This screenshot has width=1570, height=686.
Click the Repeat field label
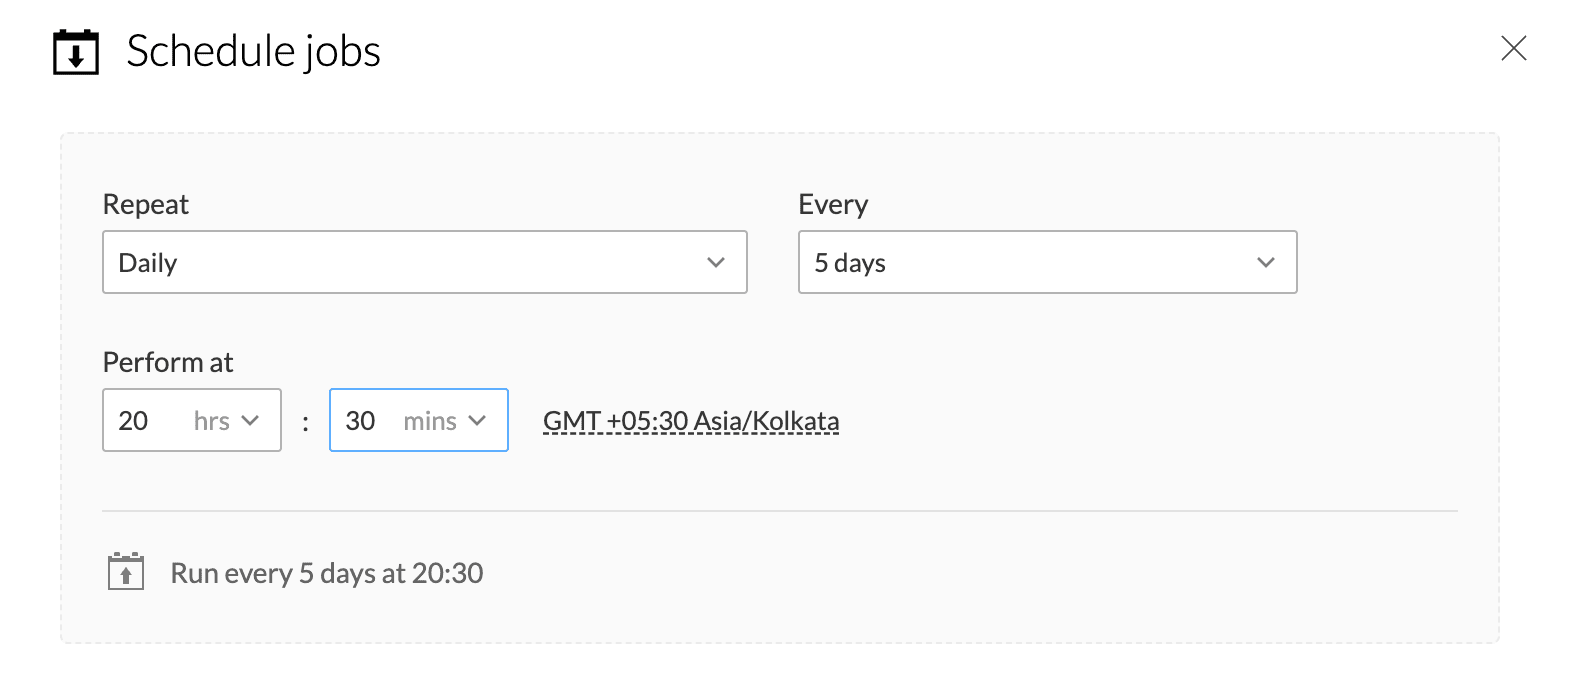point(146,204)
